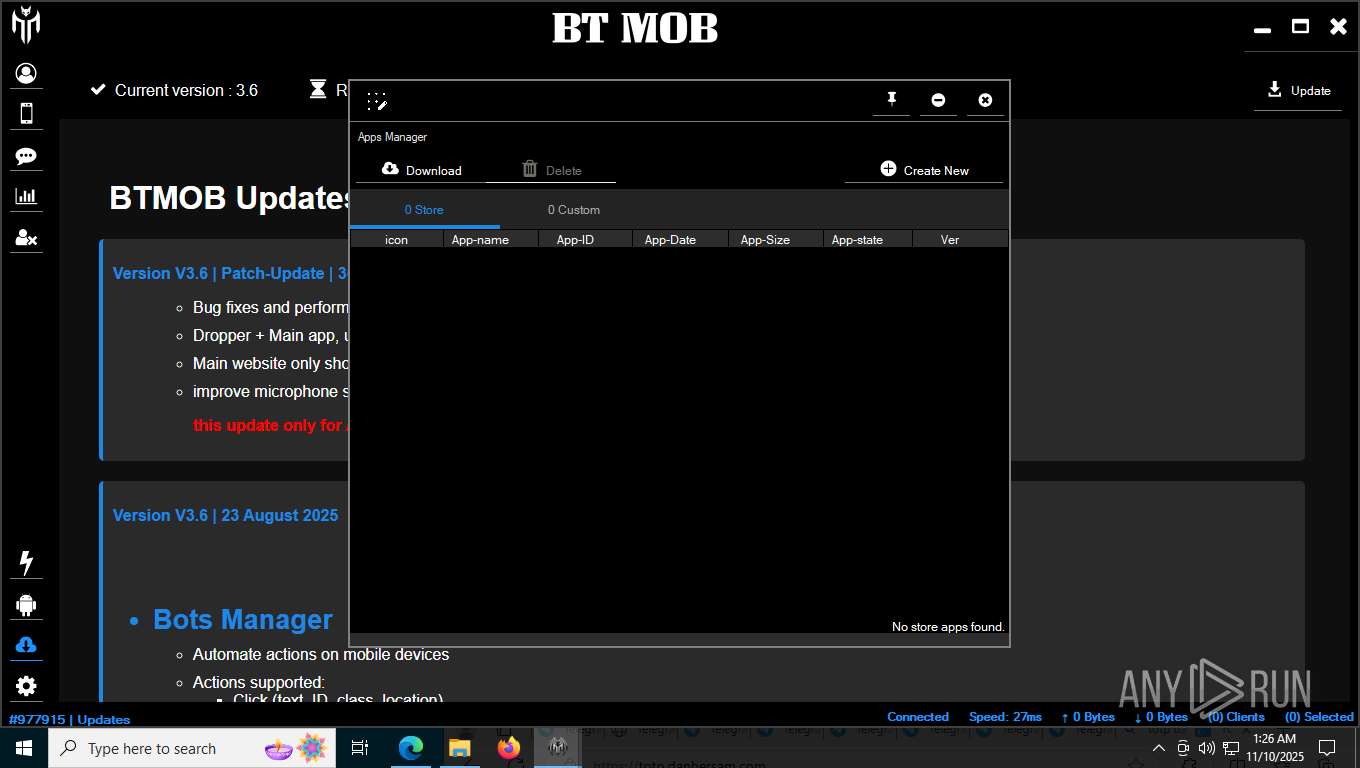Launch Firefox from taskbar
Screen dimensions: 1360x768
[x=509, y=748]
